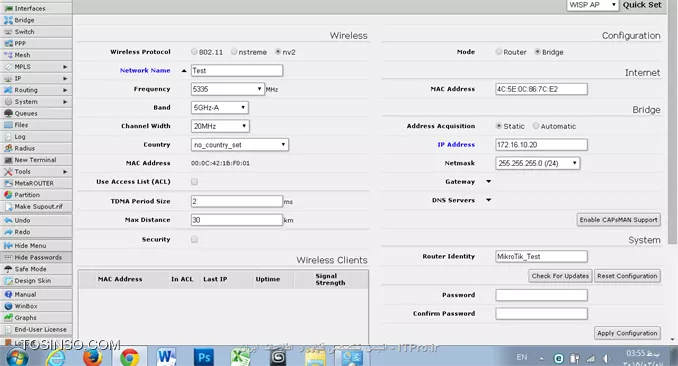The image size is (678, 366).
Task: Expand the IP submenu
Action: 65,78
